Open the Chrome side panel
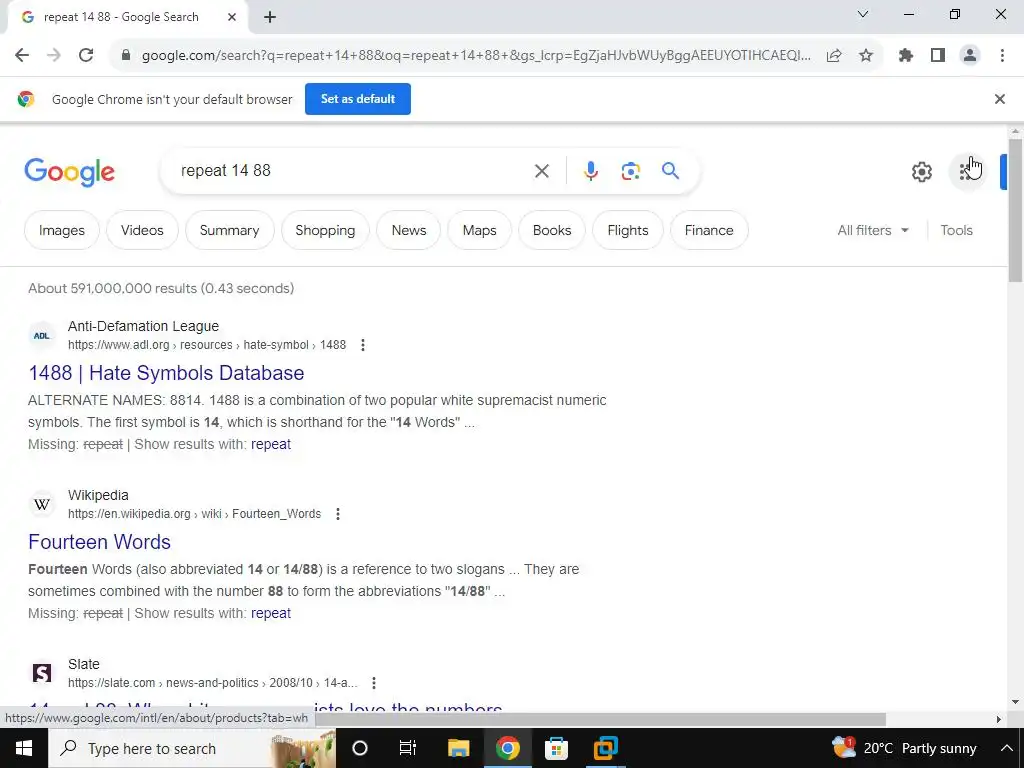The height and width of the screenshot is (768, 1024). point(938,56)
